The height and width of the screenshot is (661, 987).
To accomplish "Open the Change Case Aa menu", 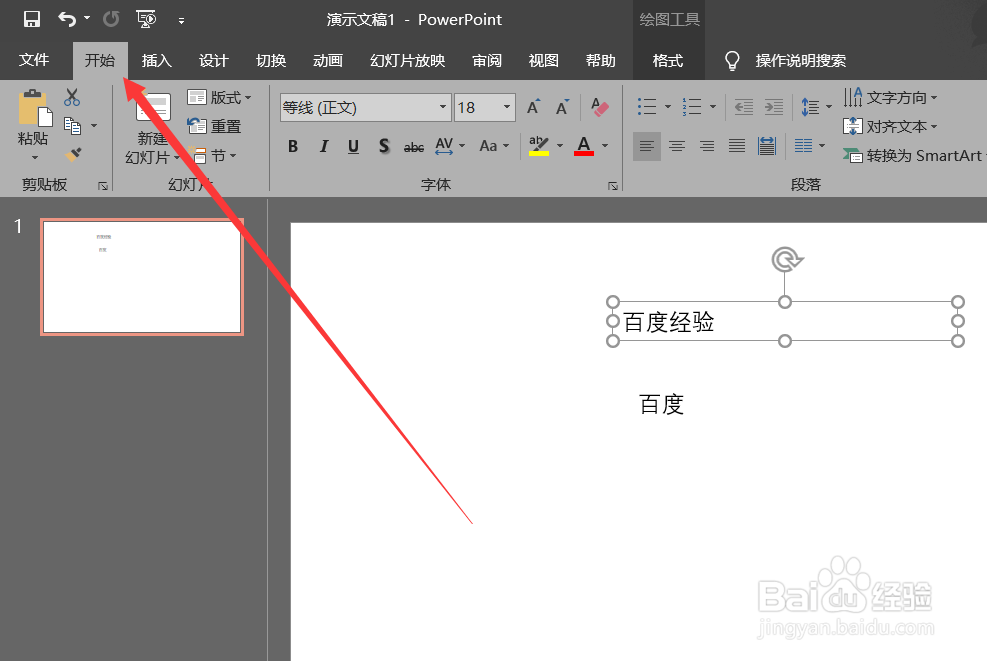I will [494, 146].
